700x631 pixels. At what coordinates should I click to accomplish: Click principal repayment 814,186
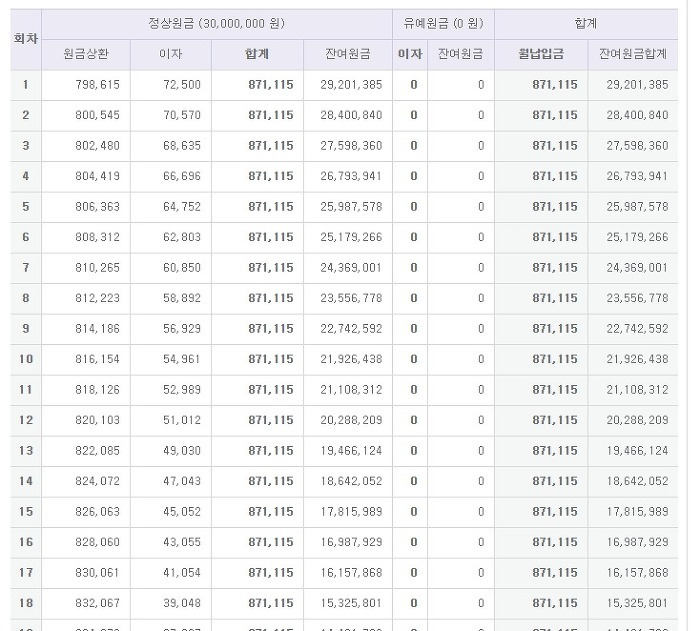click(x=97, y=329)
